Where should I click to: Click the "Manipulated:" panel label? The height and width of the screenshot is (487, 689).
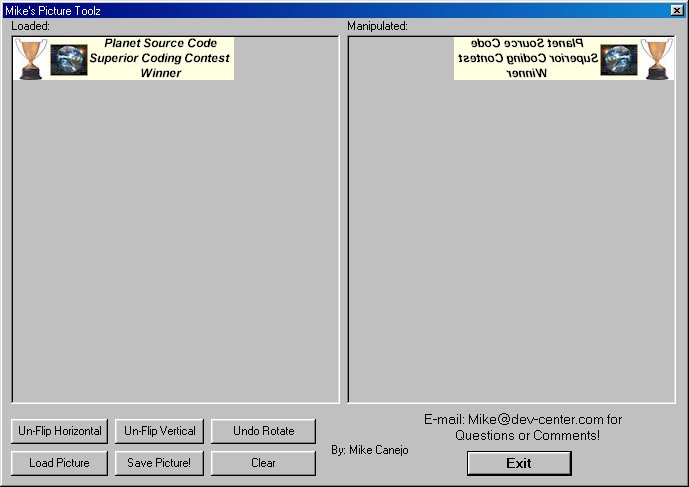coord(377,26)
